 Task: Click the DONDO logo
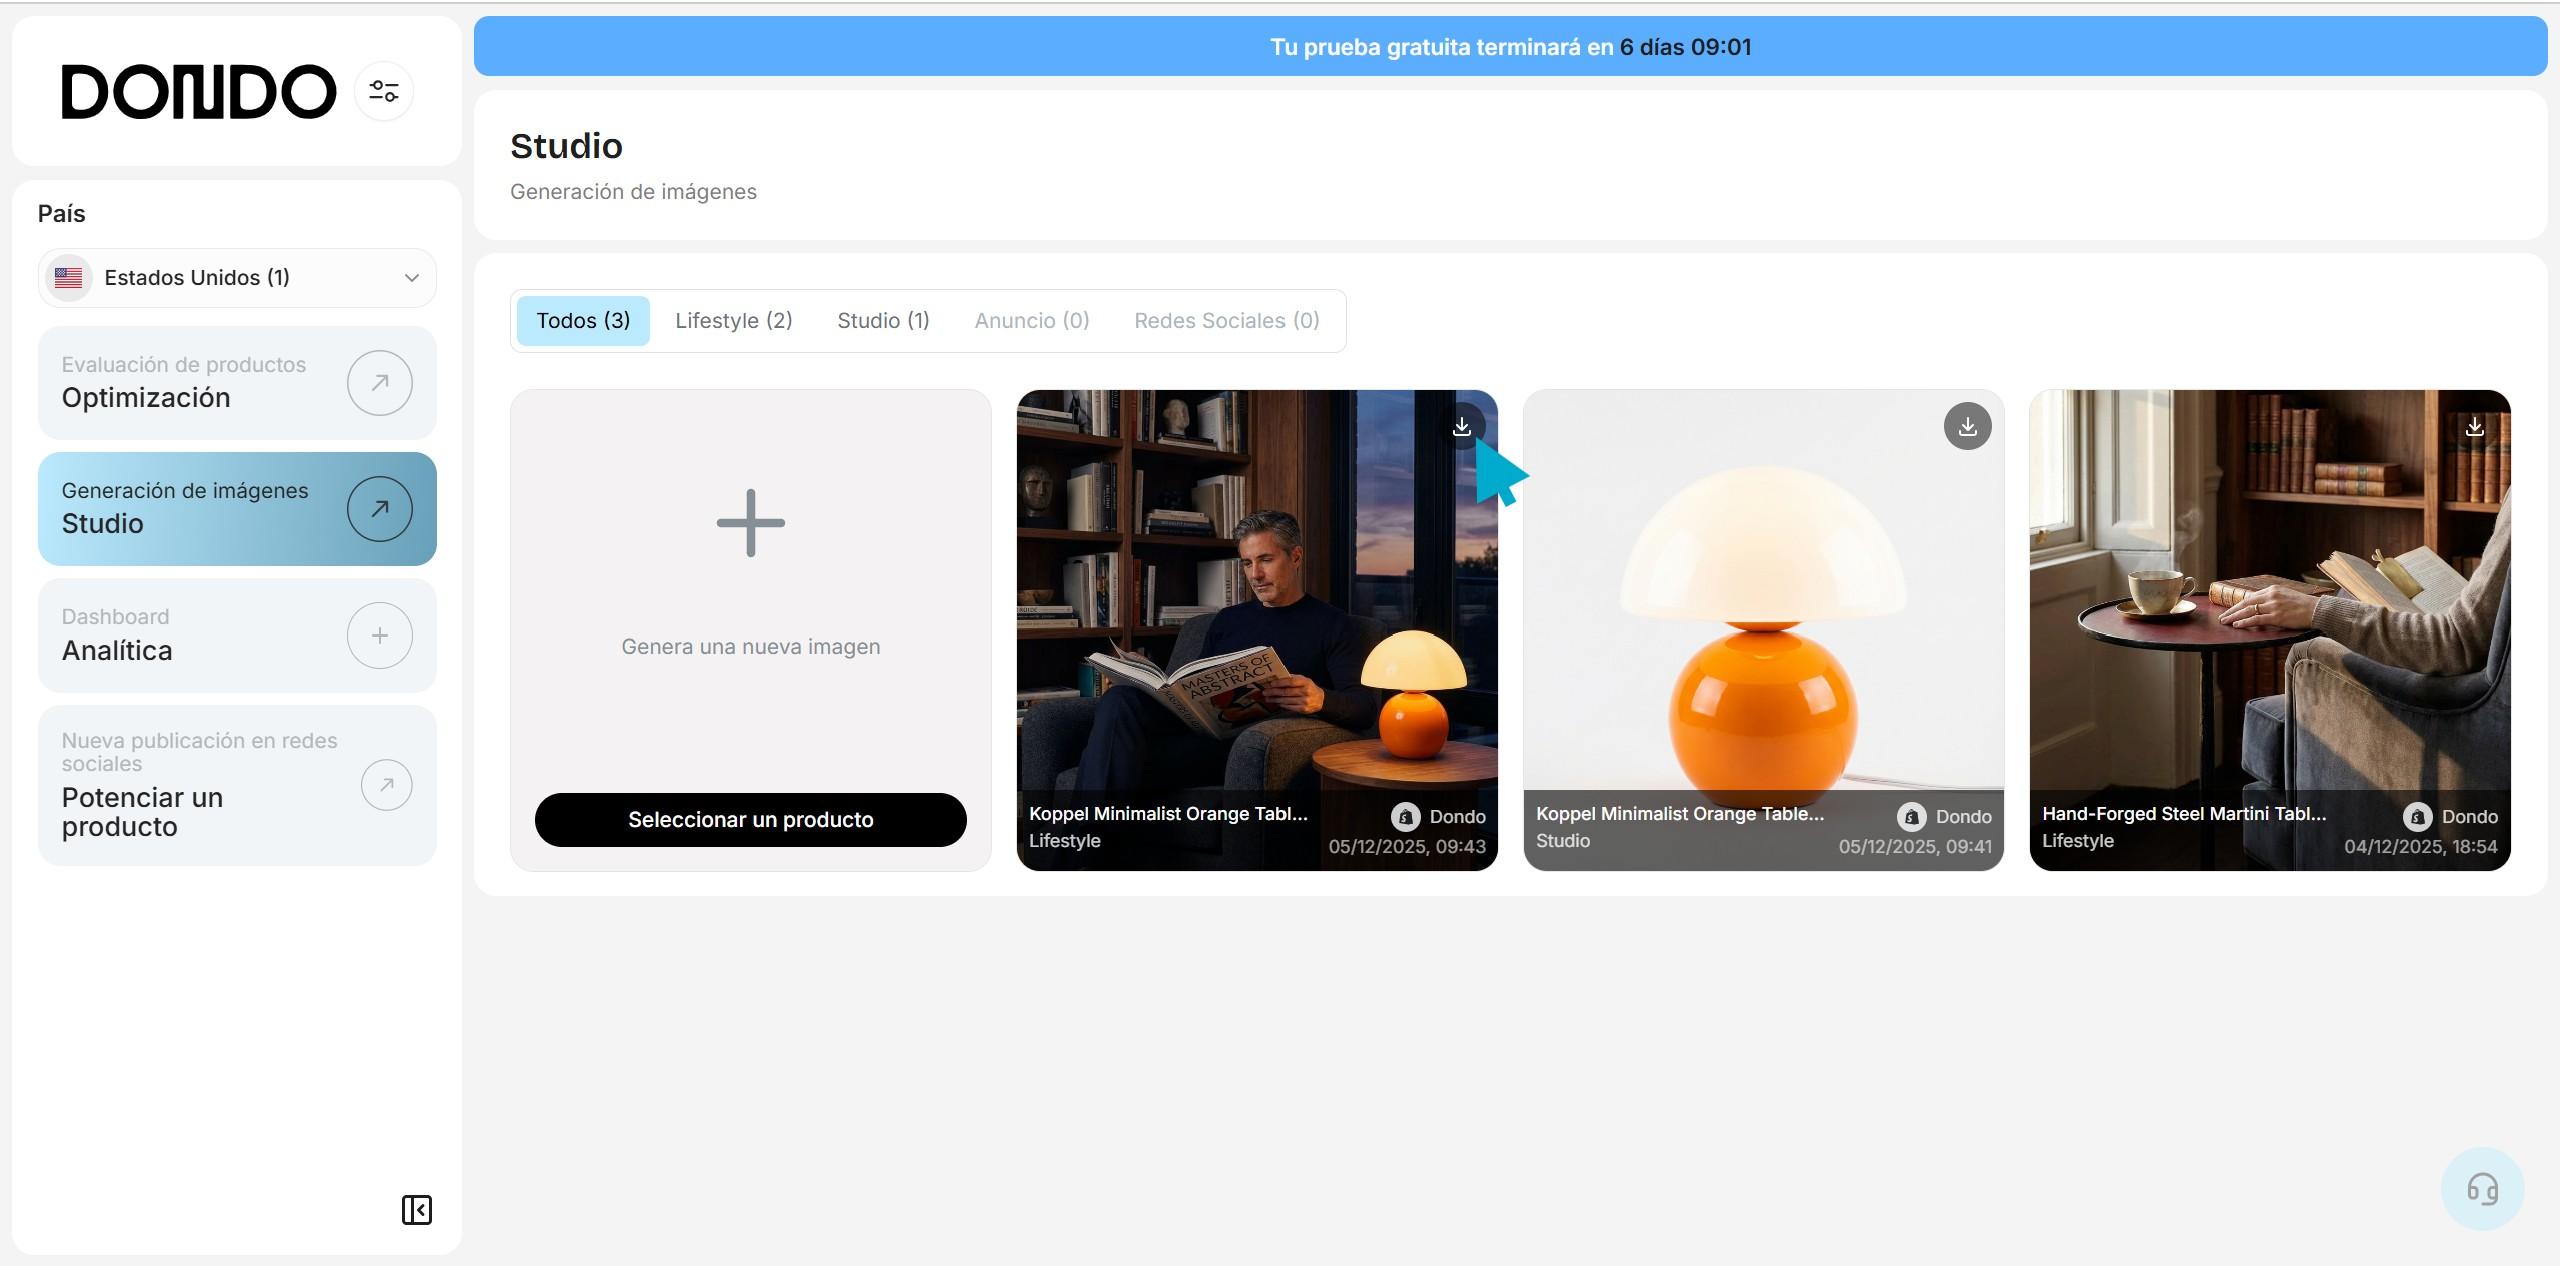coord(199,92)
